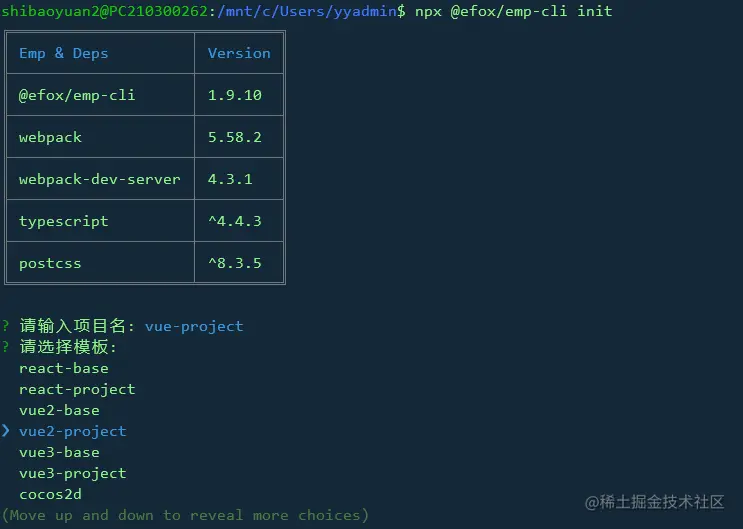Click the move up and down hint
This screenshot has height=529, width=743.
[x=185, y=515]
